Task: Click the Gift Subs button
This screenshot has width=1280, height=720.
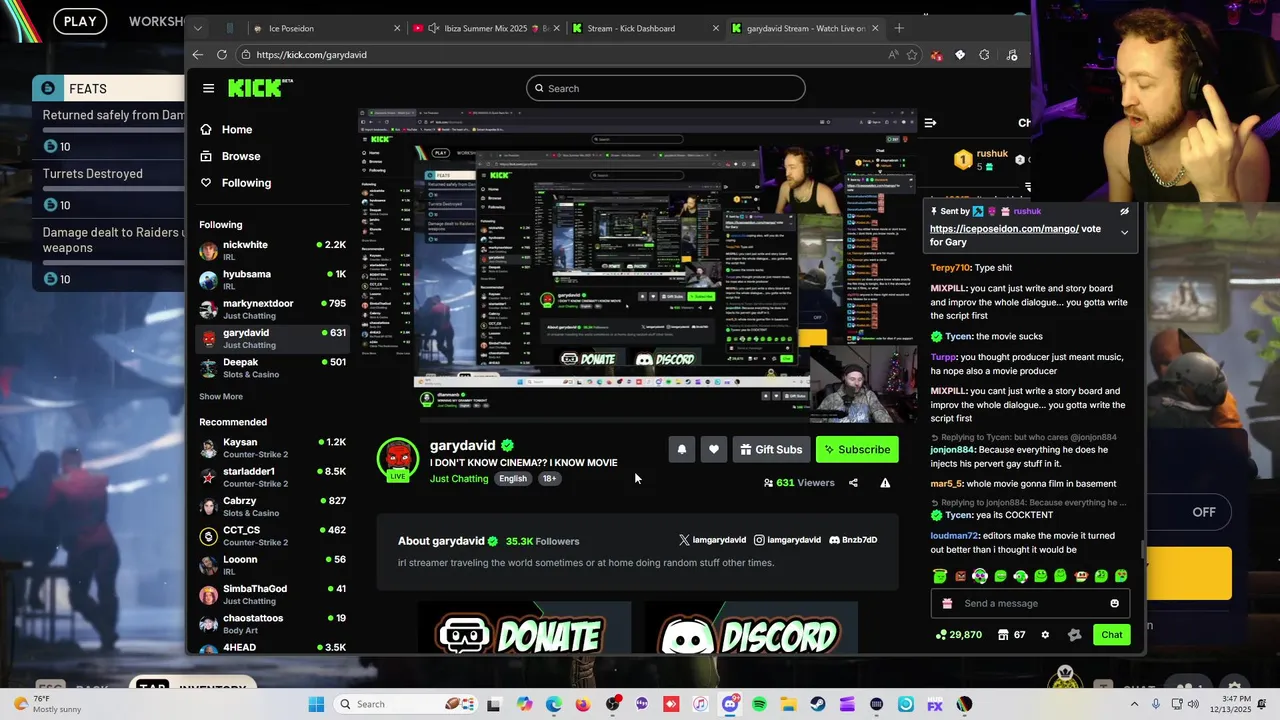Action: pyautogui.click(x=771, y=450)
